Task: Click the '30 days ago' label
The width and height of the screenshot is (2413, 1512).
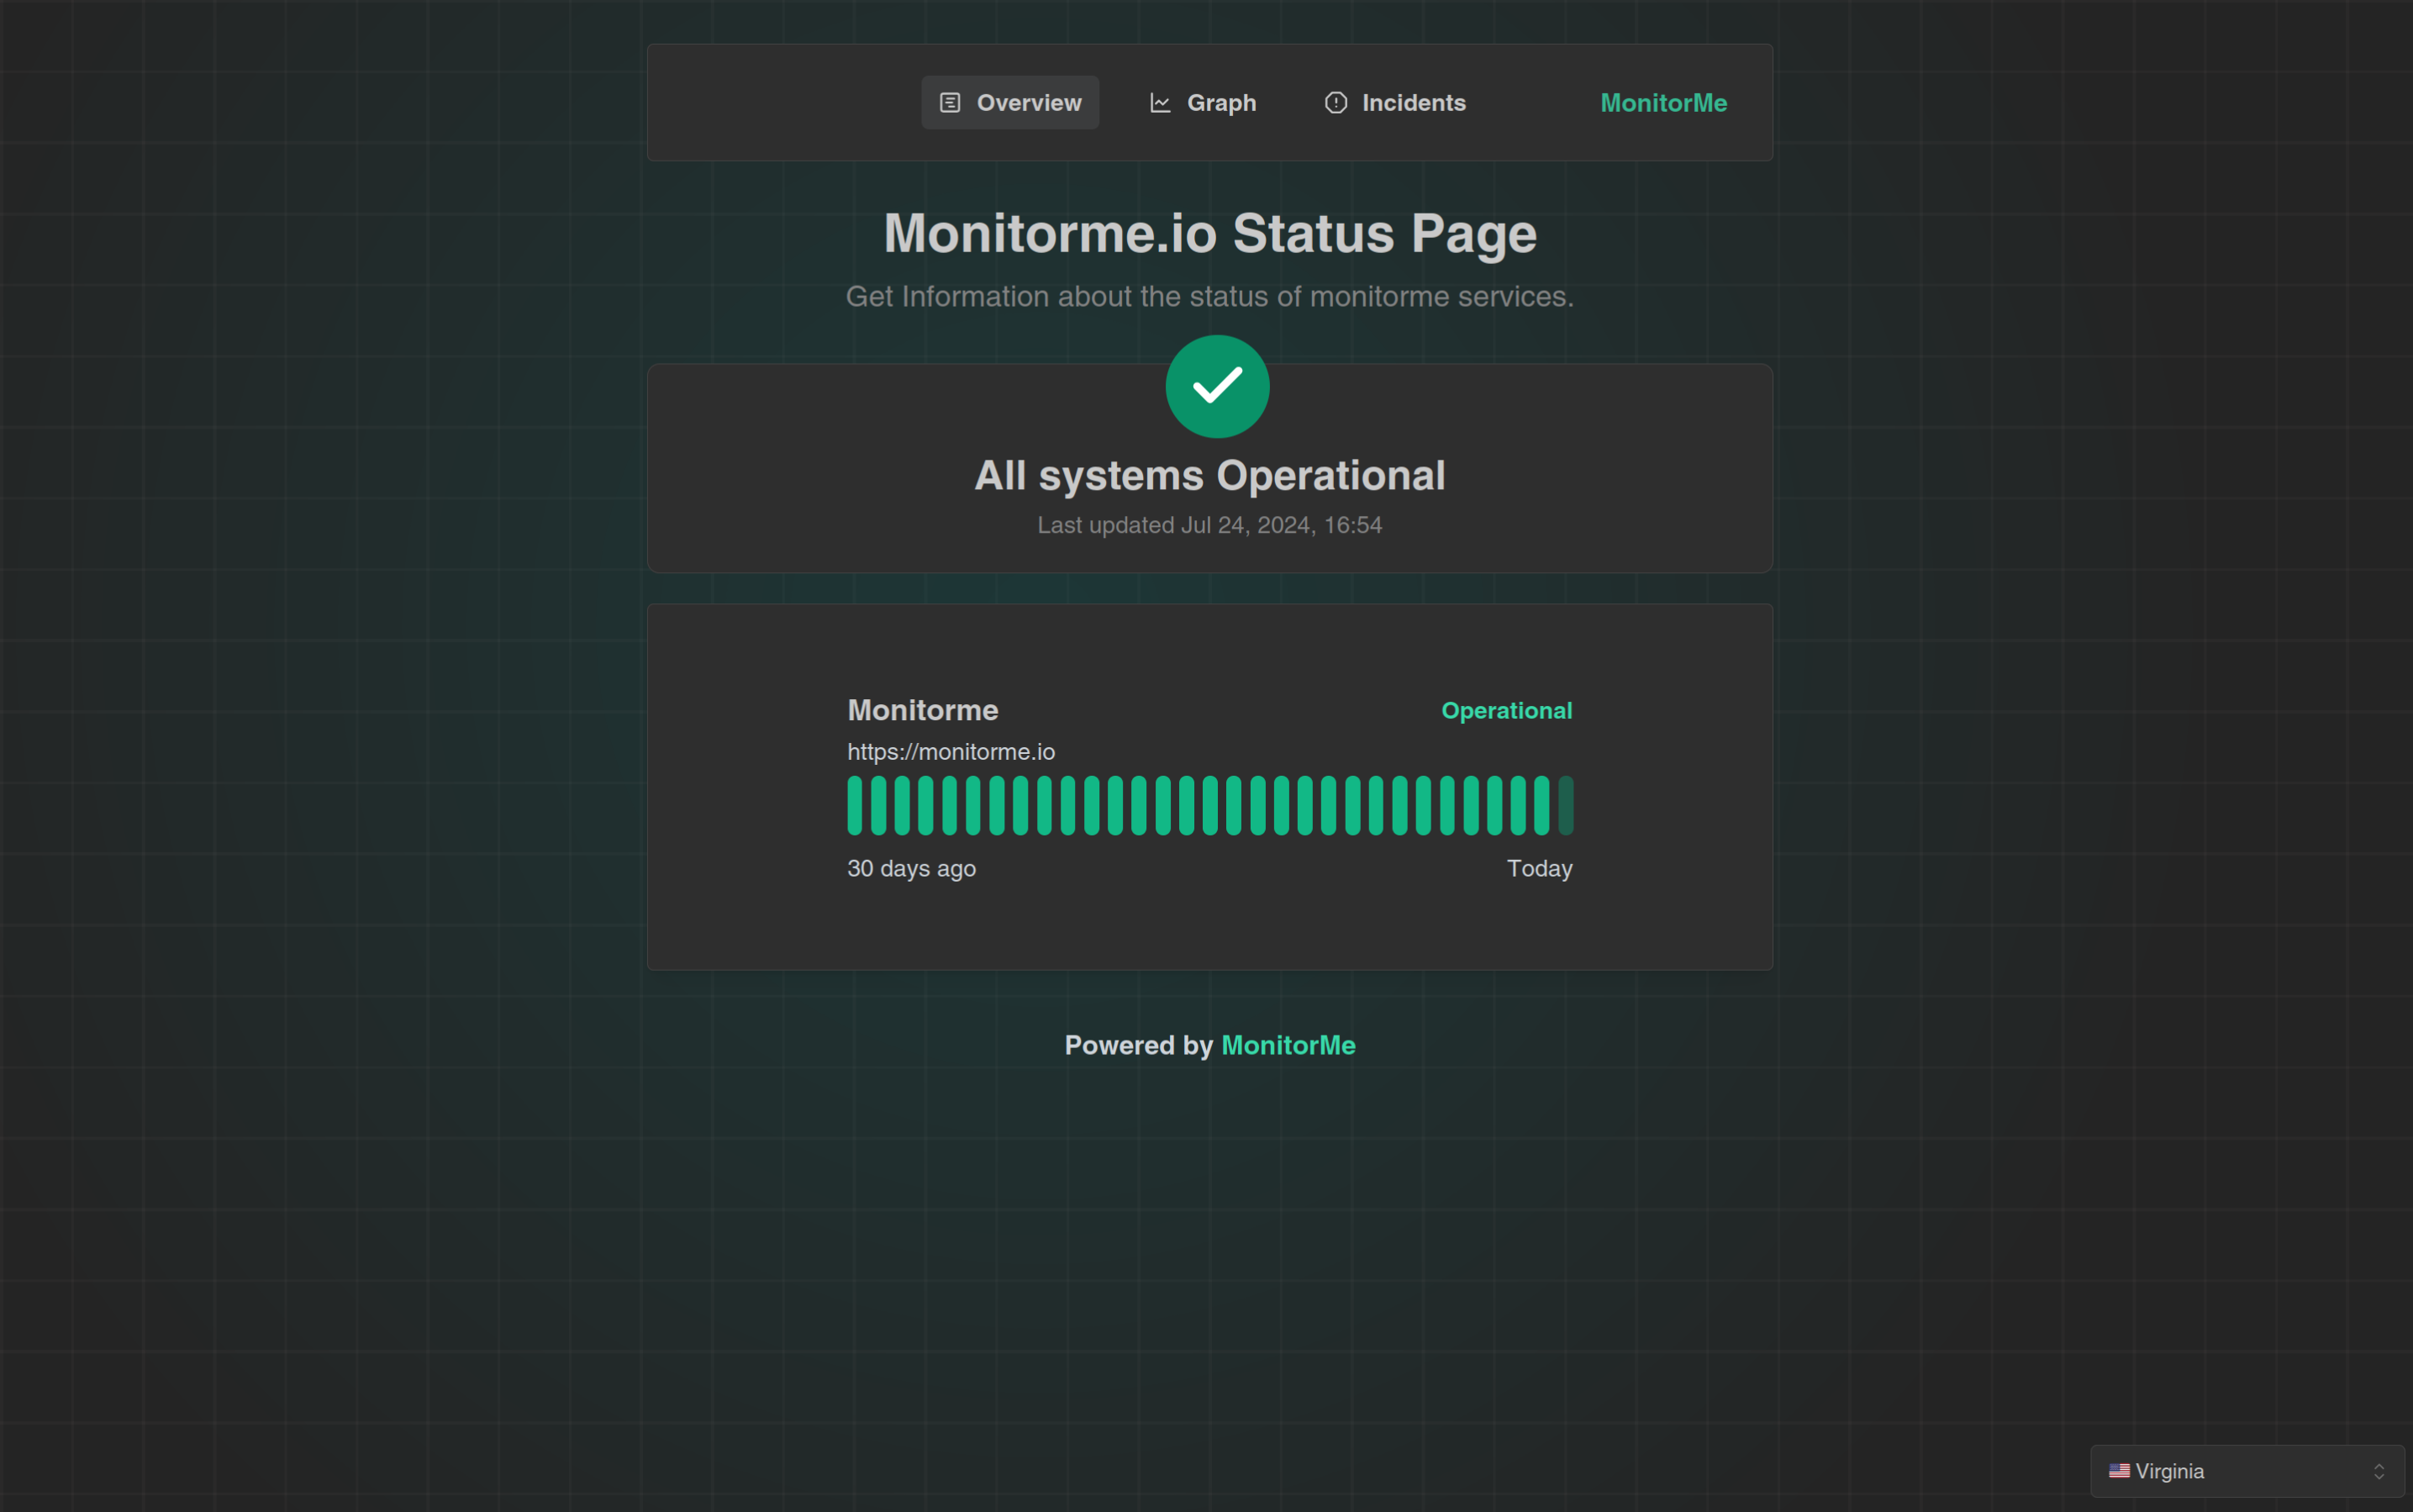Action: (911, 869)
